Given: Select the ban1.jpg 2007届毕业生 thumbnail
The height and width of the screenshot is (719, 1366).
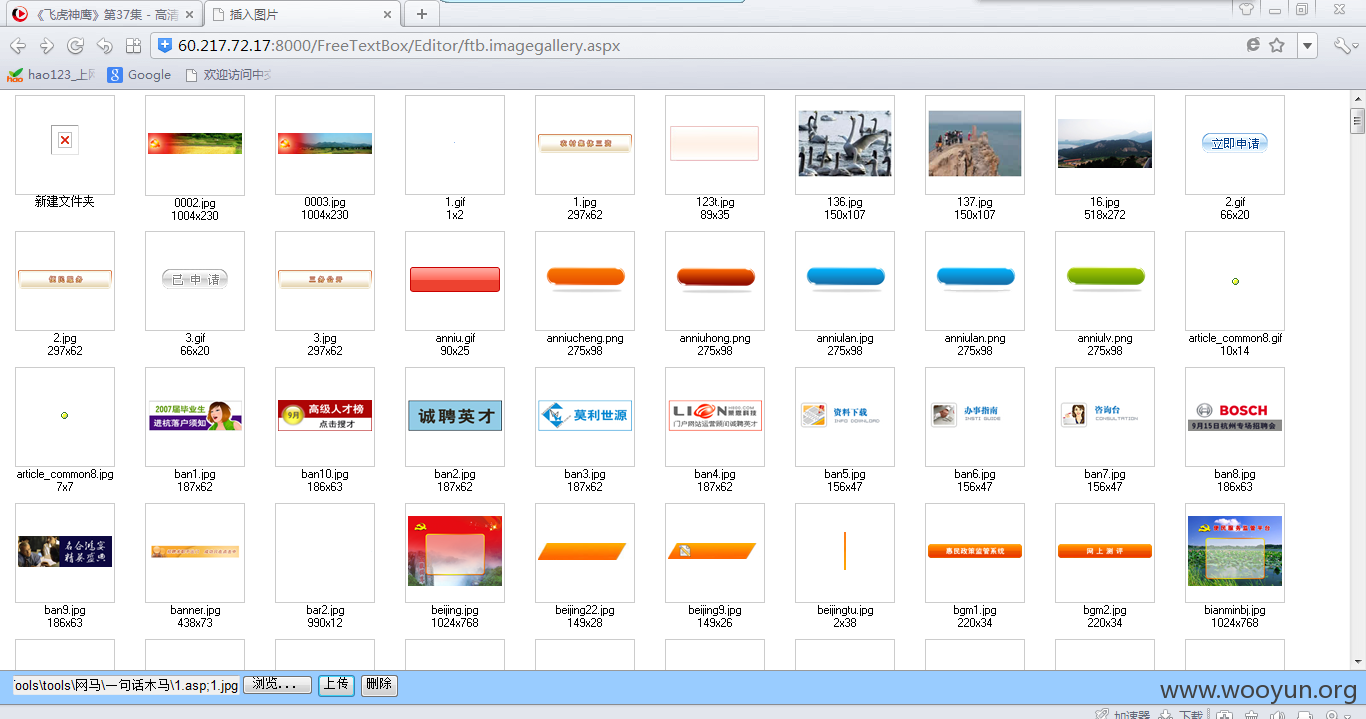Looking at the screenshot, I should tap(195, 416).
